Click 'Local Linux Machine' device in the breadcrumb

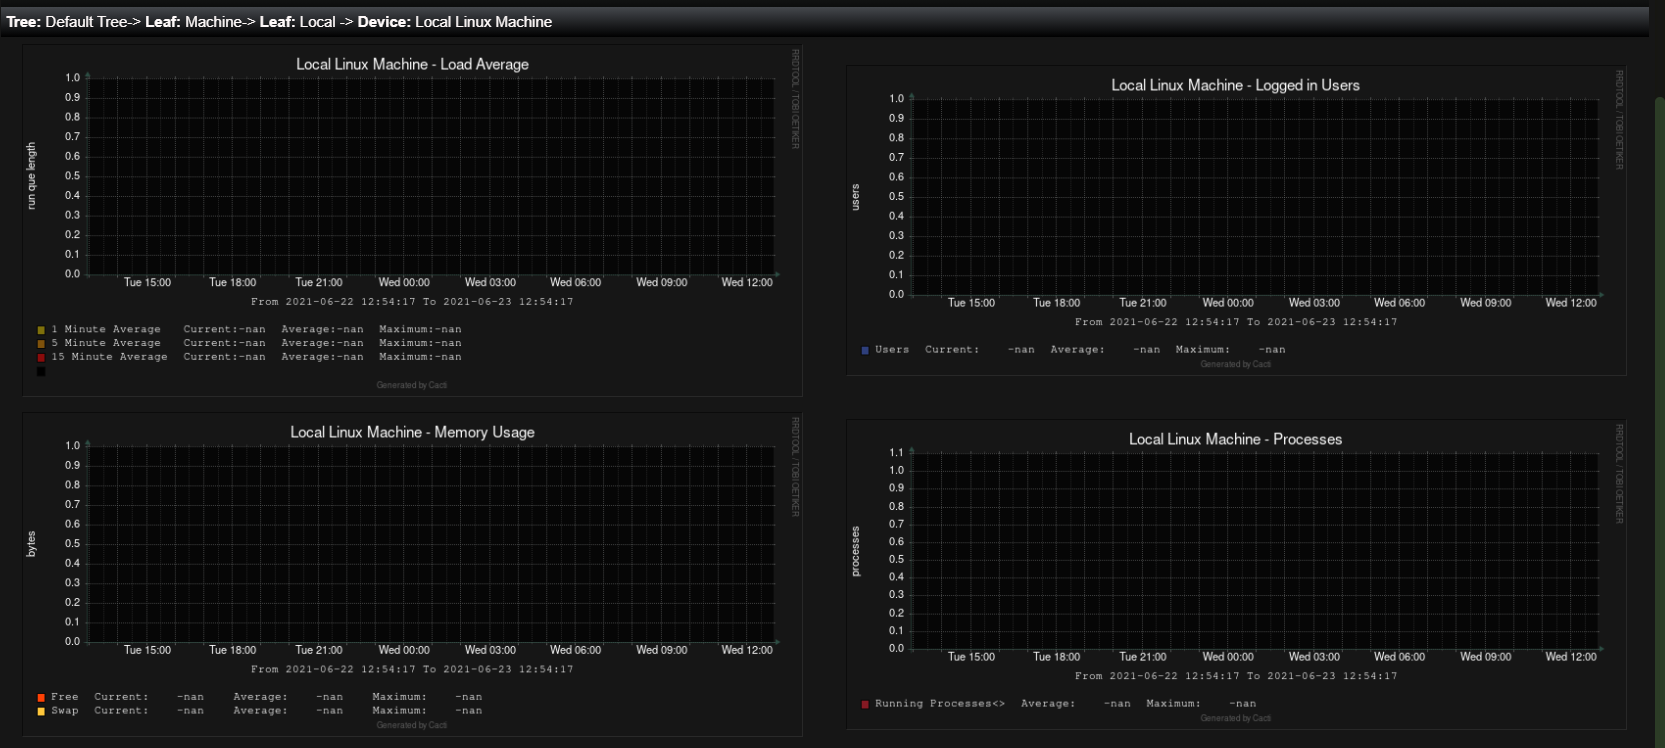coord(483,22)
